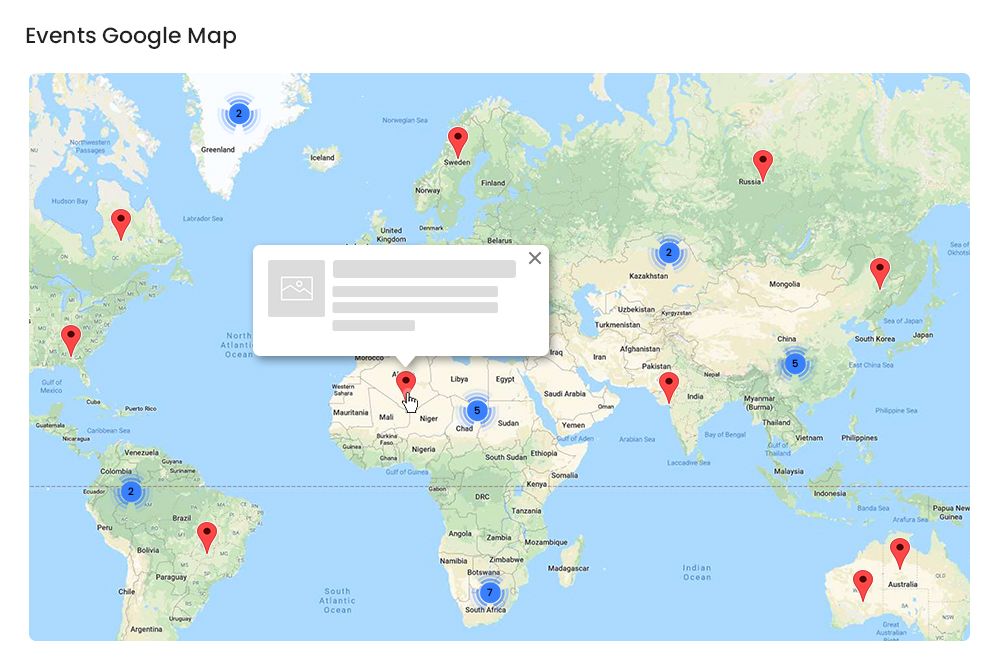Click the Events Google Map heading
The height and width of the screenshot is (667, 1000).
(130, 35)
